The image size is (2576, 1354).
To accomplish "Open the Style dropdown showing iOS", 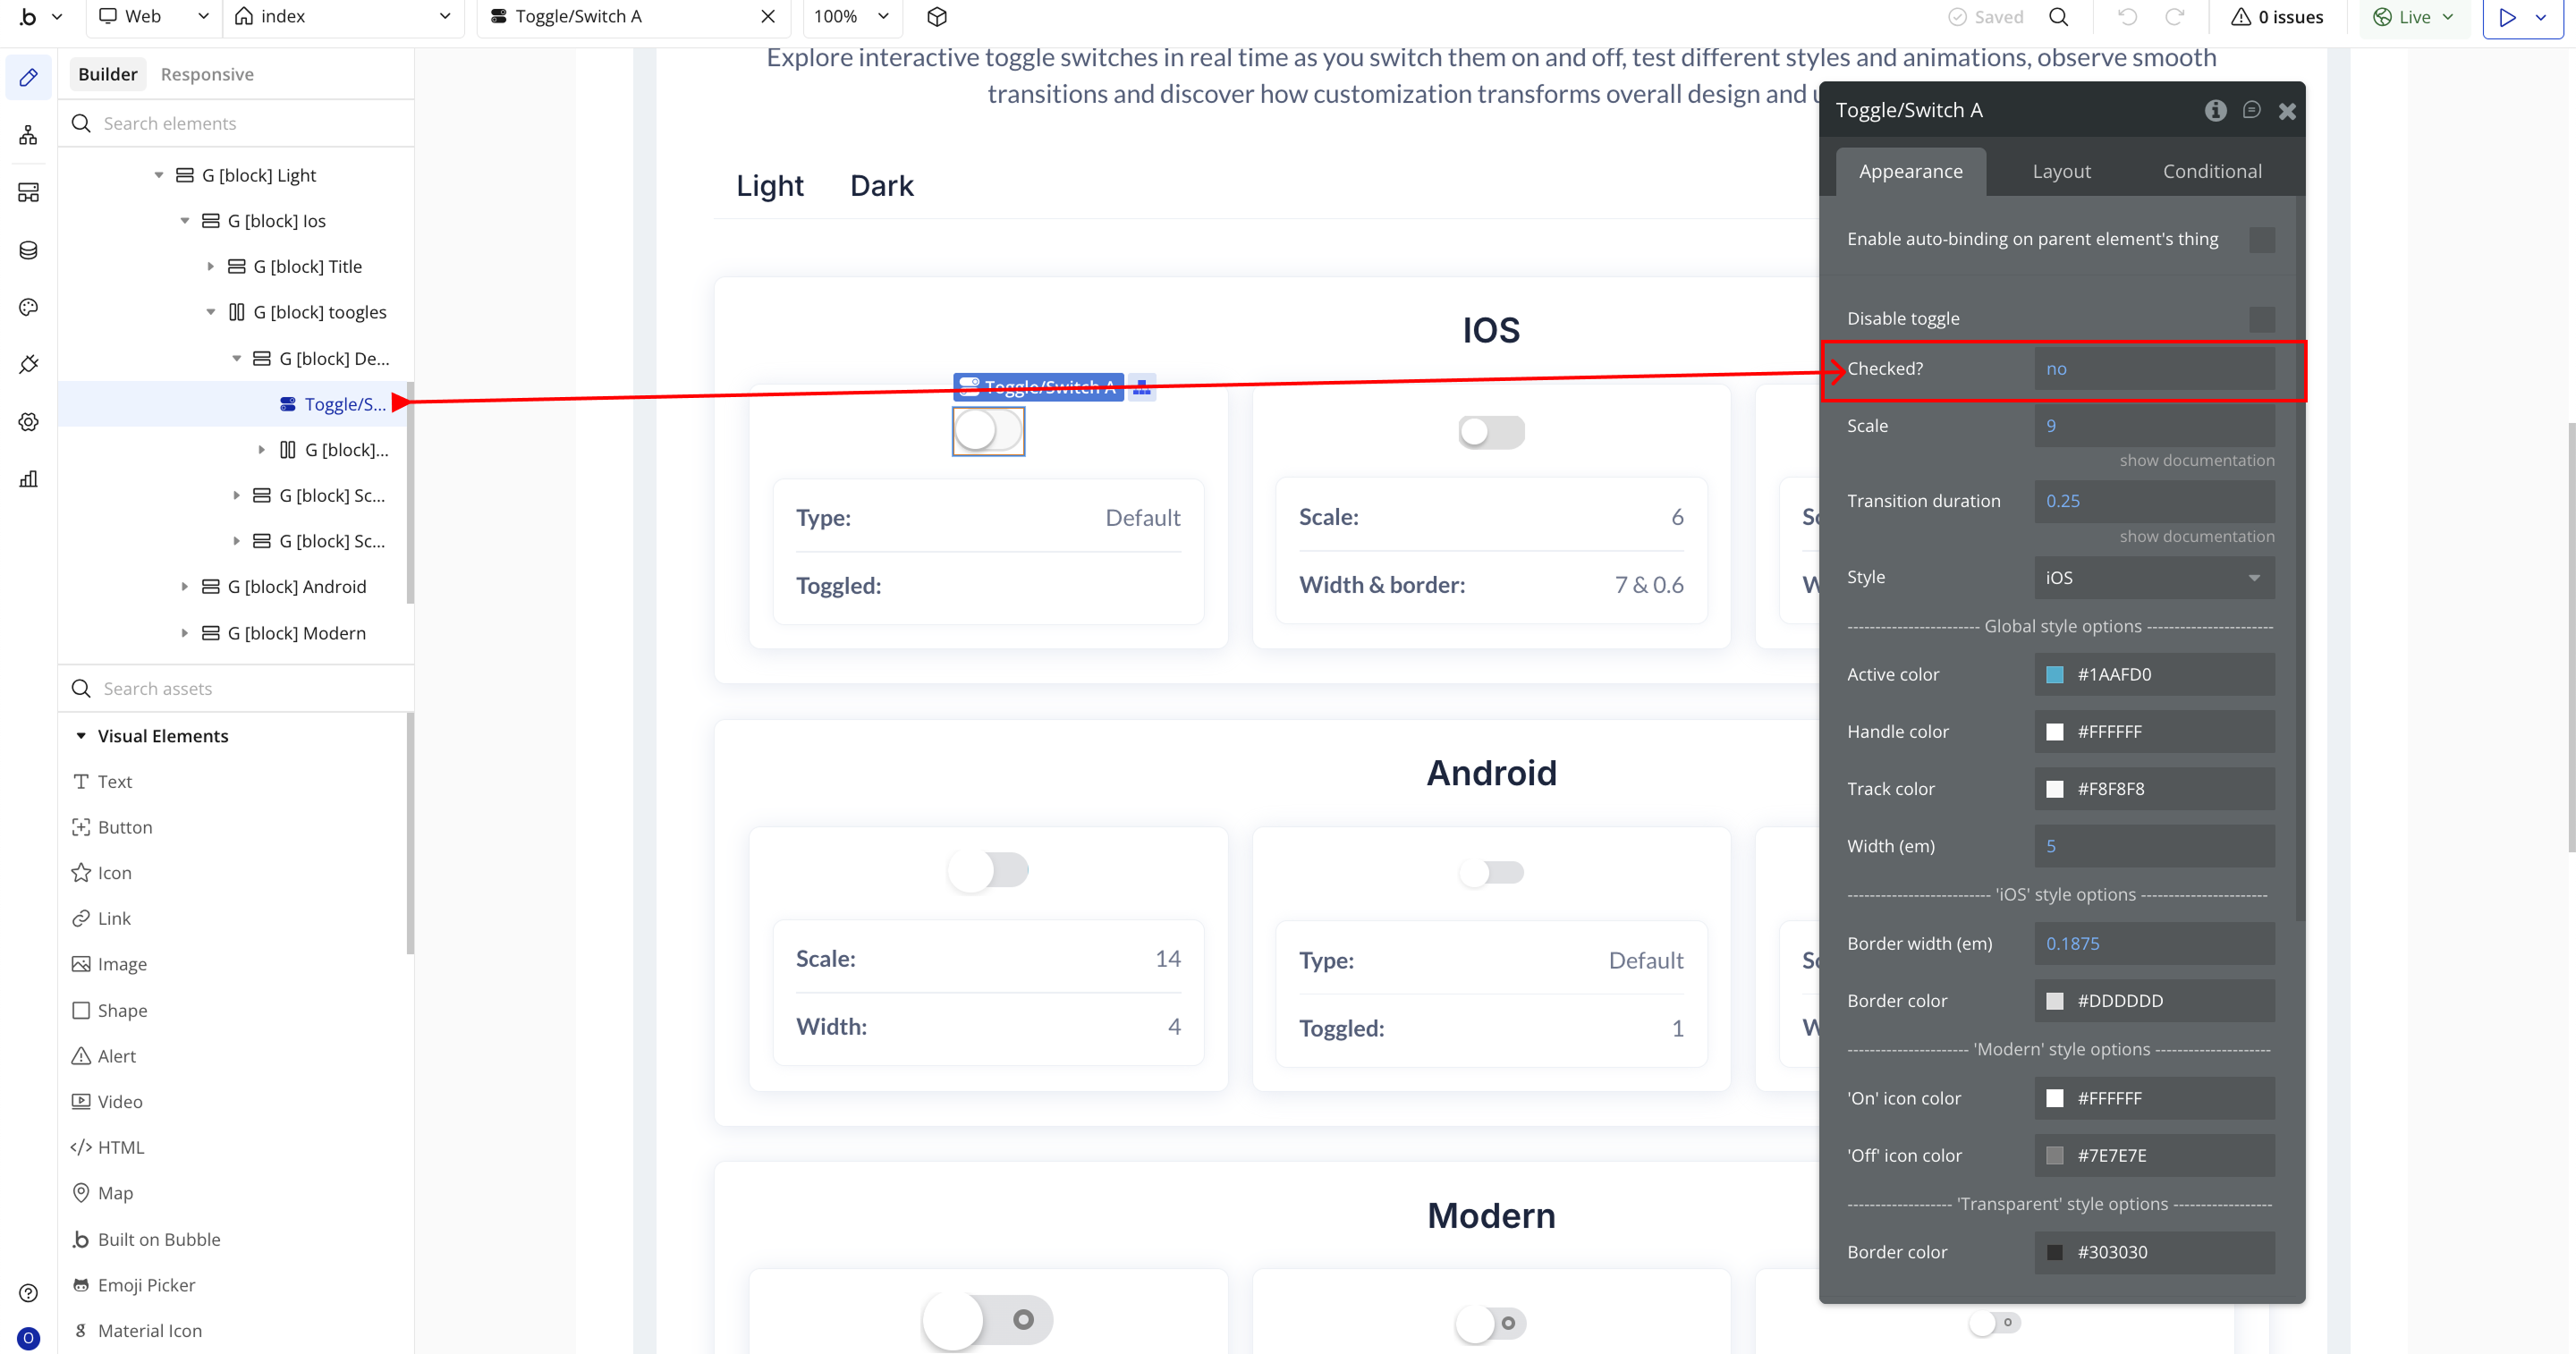I will pos(2153,578).
